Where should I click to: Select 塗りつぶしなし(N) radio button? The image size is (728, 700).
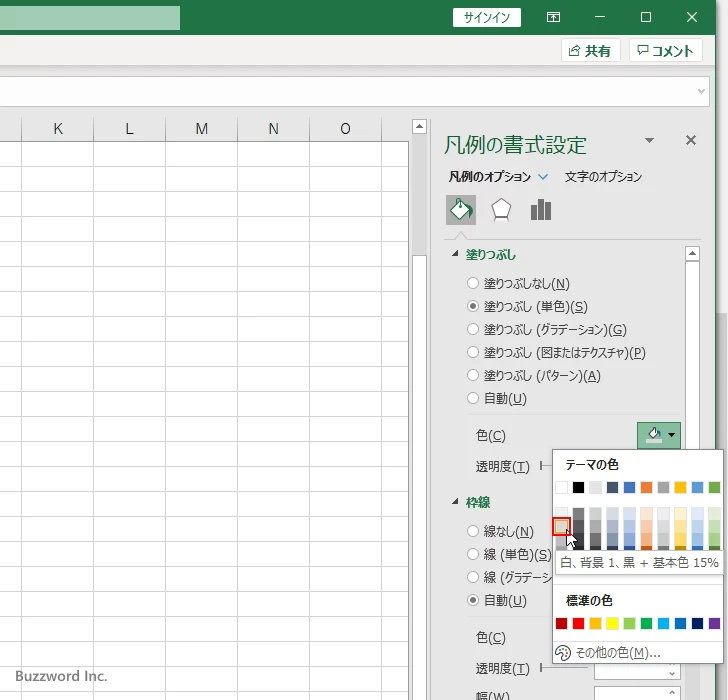[473, 283]
